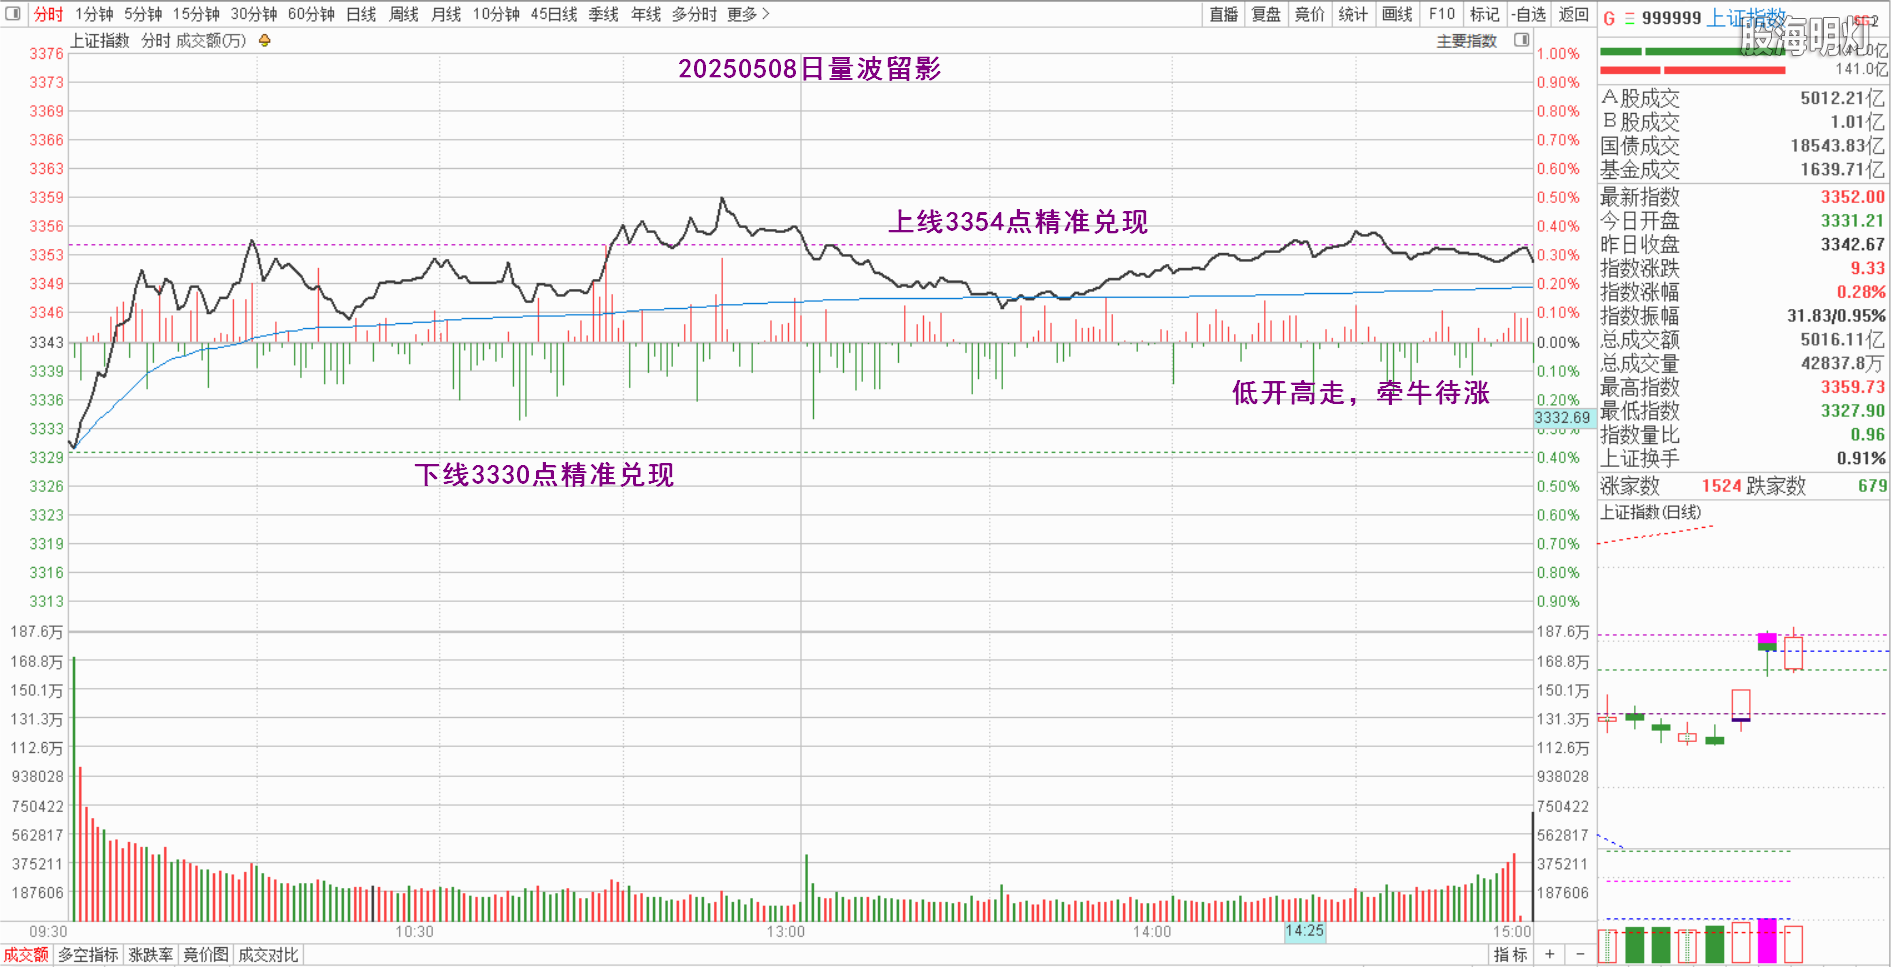Click the 上证指数(日线) mini chart label
Screen dimensions: 1891x967
coord(1651,512)
